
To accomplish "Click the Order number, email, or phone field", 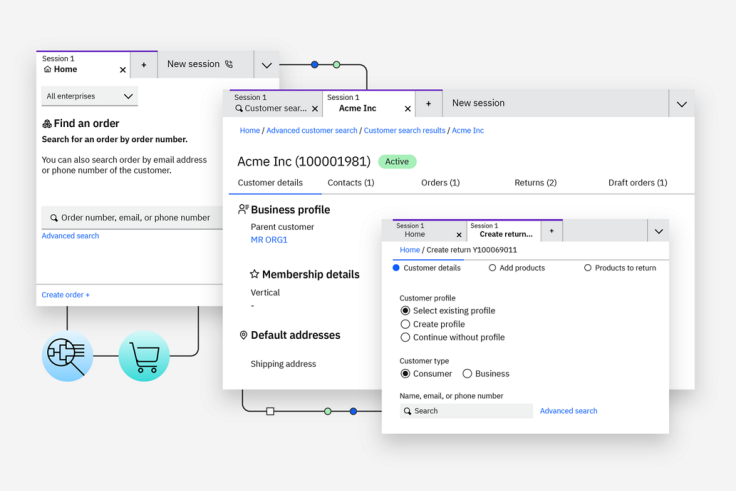I will (x=135, y=217).
